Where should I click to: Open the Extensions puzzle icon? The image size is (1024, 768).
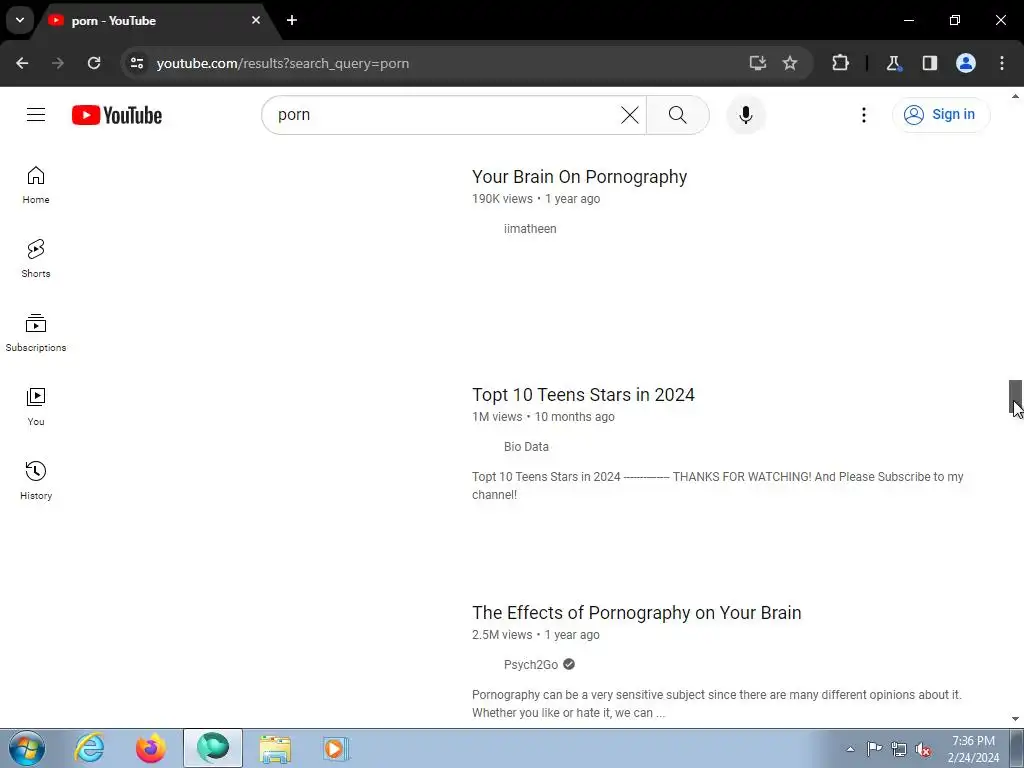tap(840, 63)
